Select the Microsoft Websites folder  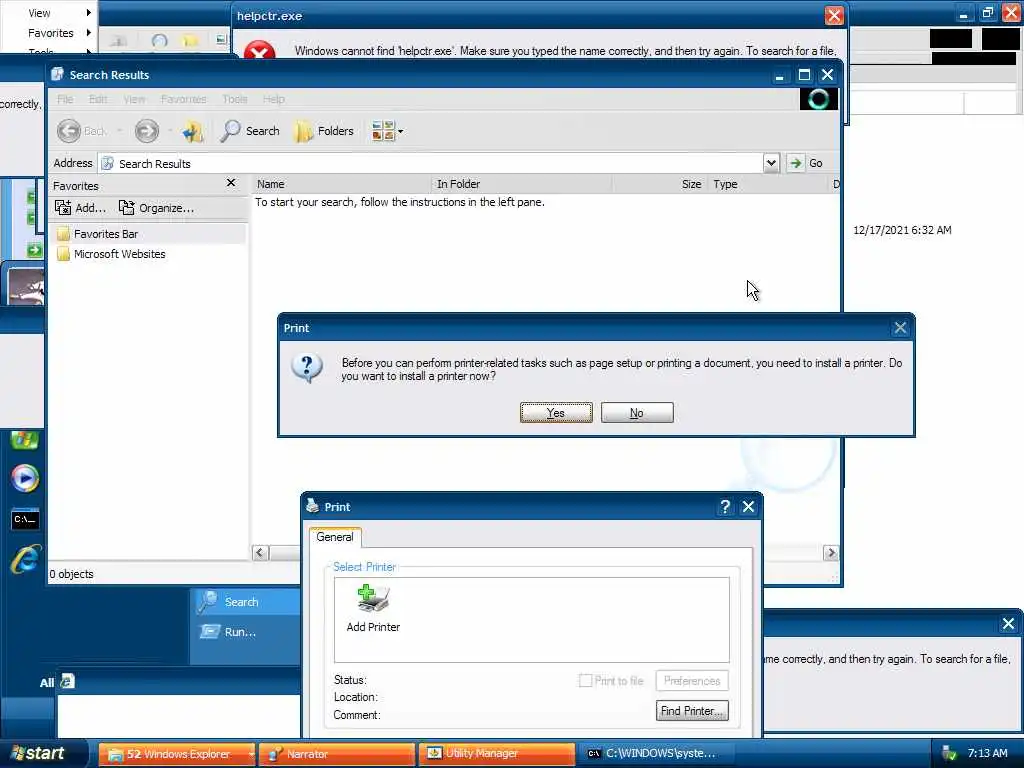point(111,254)
